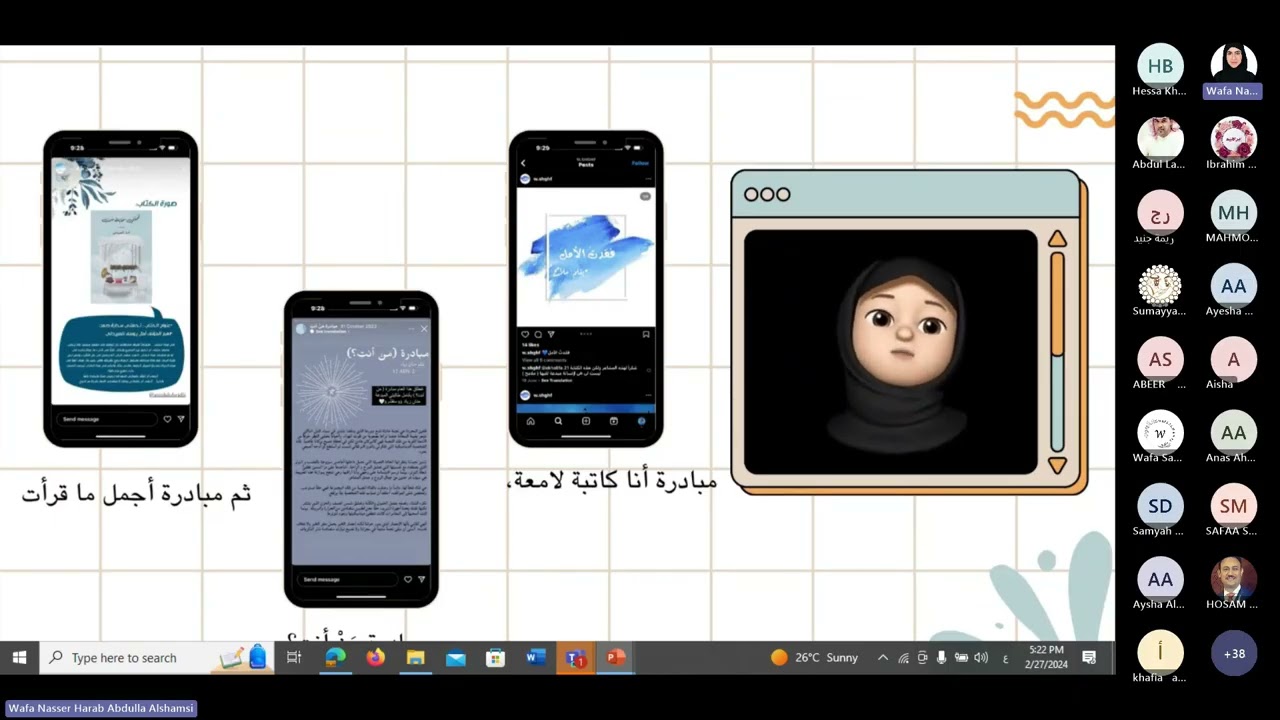The height and width of the screenshot is (720, 1280).
Task: Select Wafa Na... participant video tile
Action: 1233,71
